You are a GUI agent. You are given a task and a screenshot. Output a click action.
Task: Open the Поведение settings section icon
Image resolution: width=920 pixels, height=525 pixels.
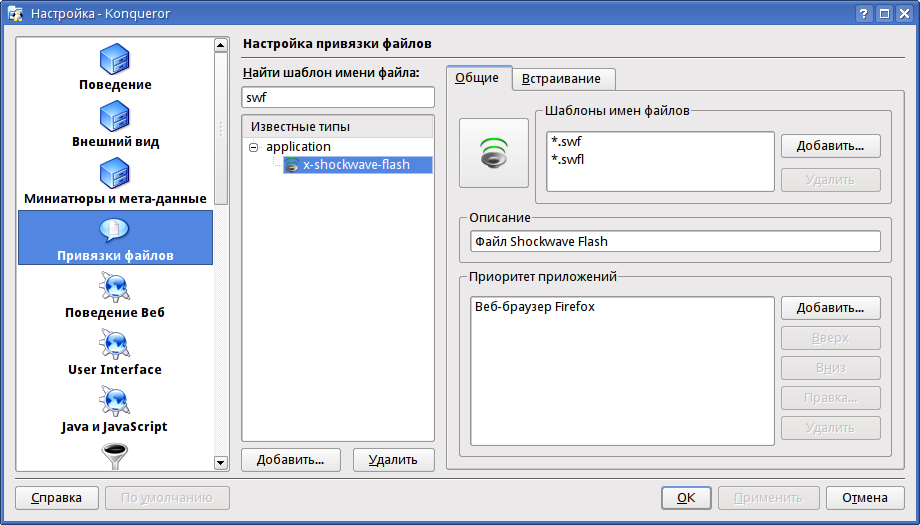pos(114,59)
